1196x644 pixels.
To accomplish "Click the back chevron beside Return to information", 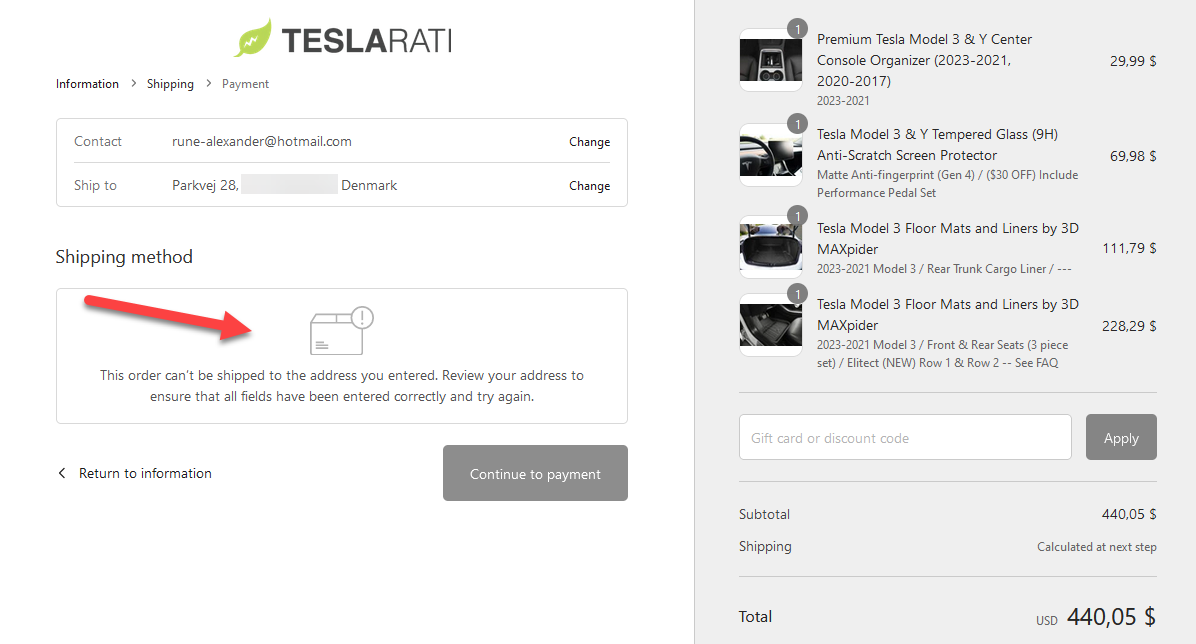I will click(62, 473).
